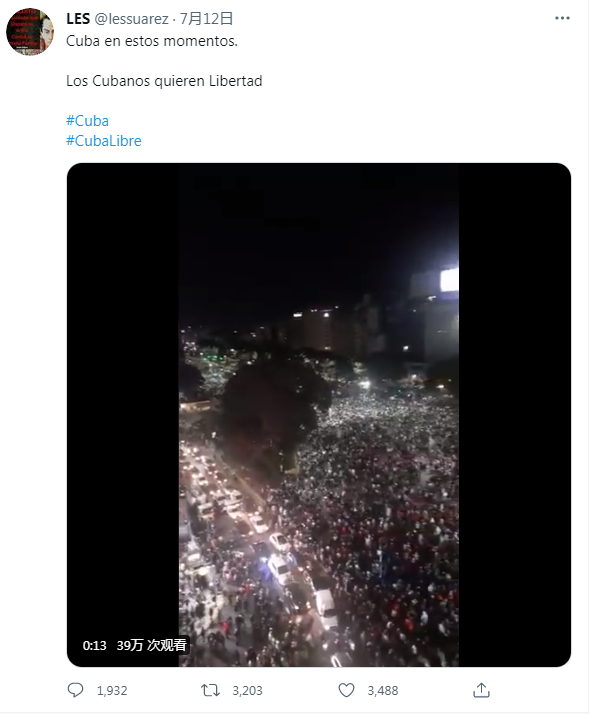This screenshot has width=603, height=714.
Task: Click the "Cuba en estos momentos." tweet text
Action: (x=152, y=41)
